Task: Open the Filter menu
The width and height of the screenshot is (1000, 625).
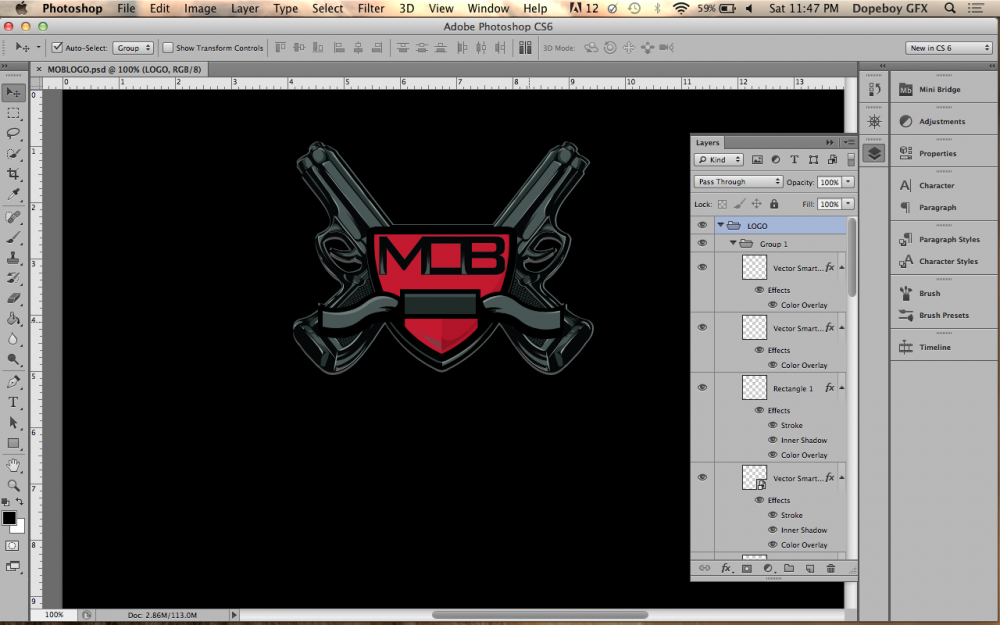Action: click(371, 8)
